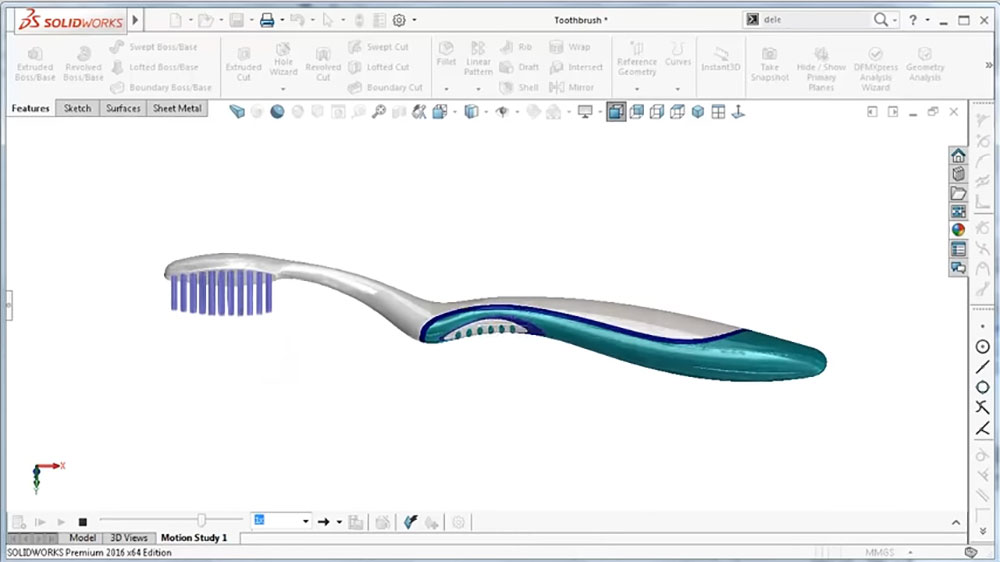Click Take Snapshot in the ribbon
Image resolution: width=1000 pixels, height=562 pixels.
(x=770, y=64)
